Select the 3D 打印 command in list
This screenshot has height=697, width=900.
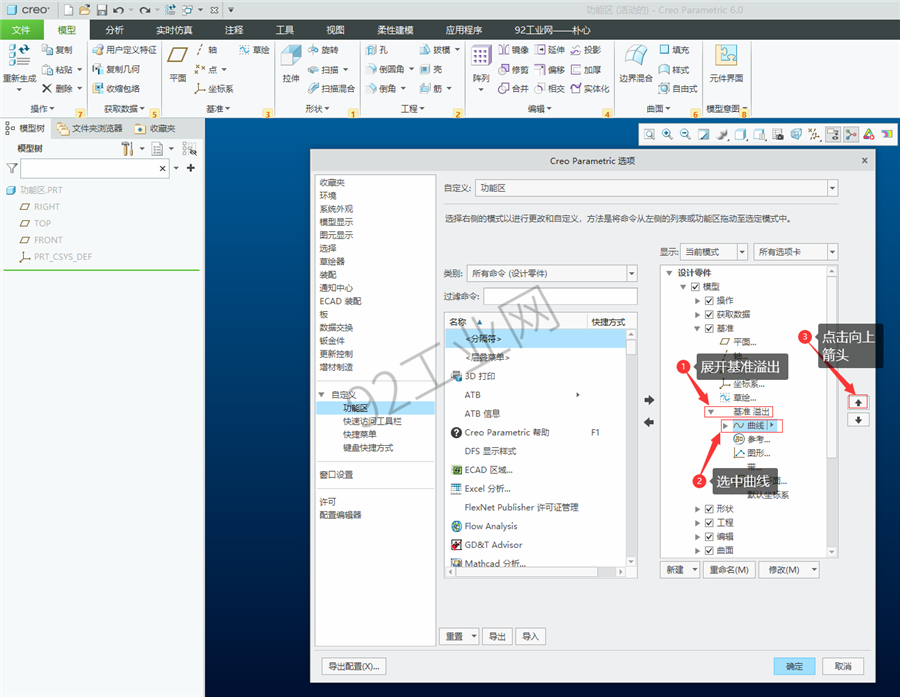coord(479,376)
